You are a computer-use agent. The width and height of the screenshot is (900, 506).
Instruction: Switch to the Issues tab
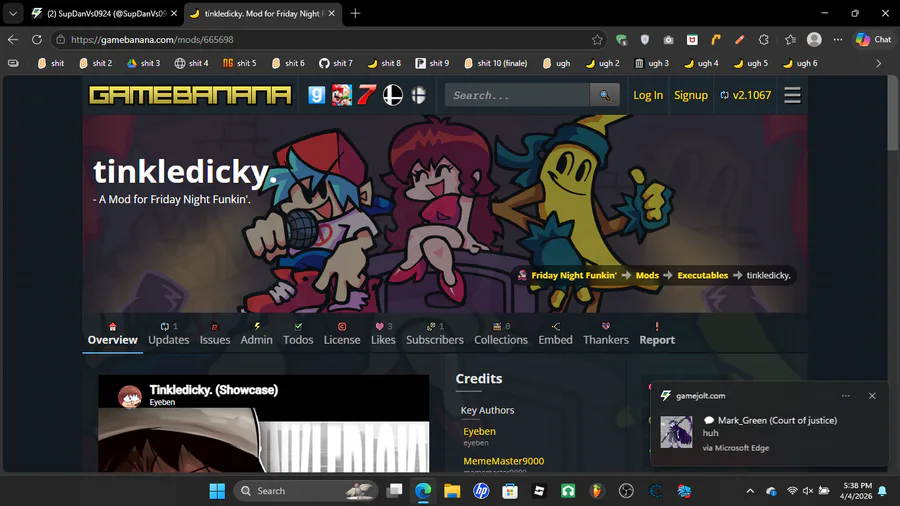tap(215, 334)
